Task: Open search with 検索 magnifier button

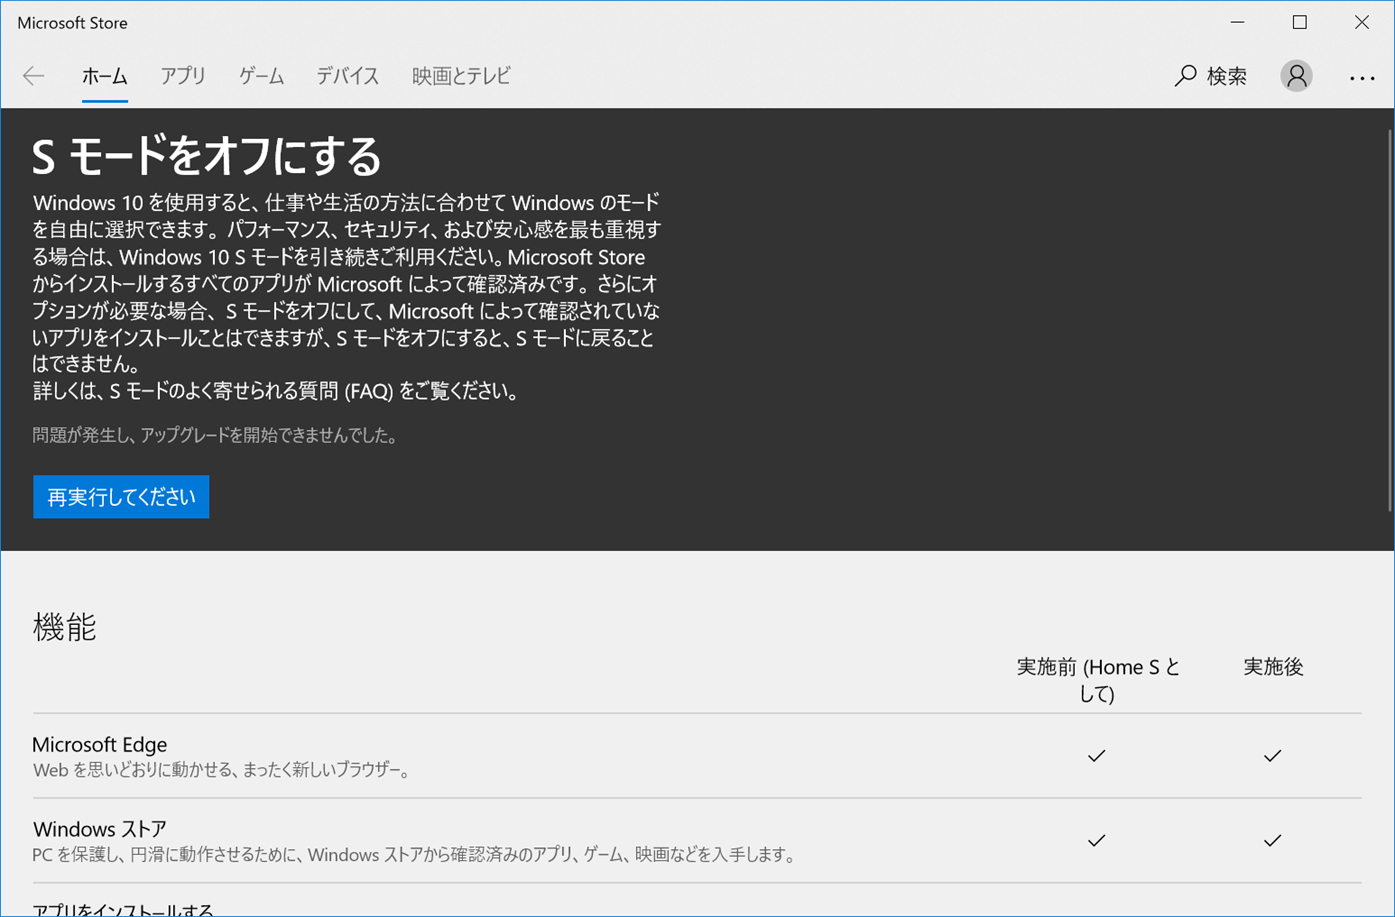Action: click(1211, 76)
